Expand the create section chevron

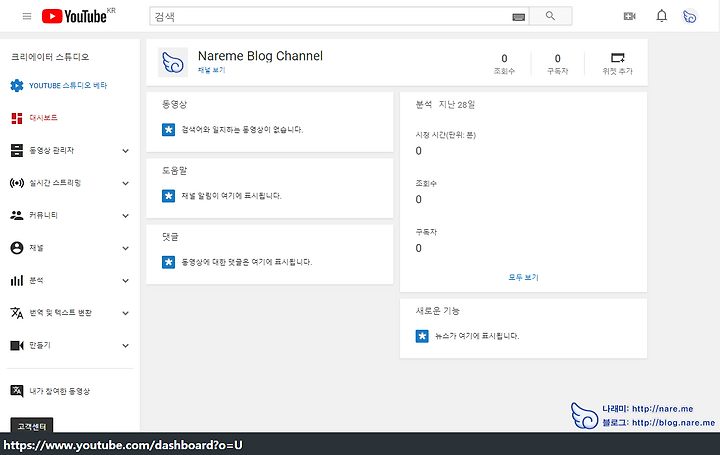[125, 346]
